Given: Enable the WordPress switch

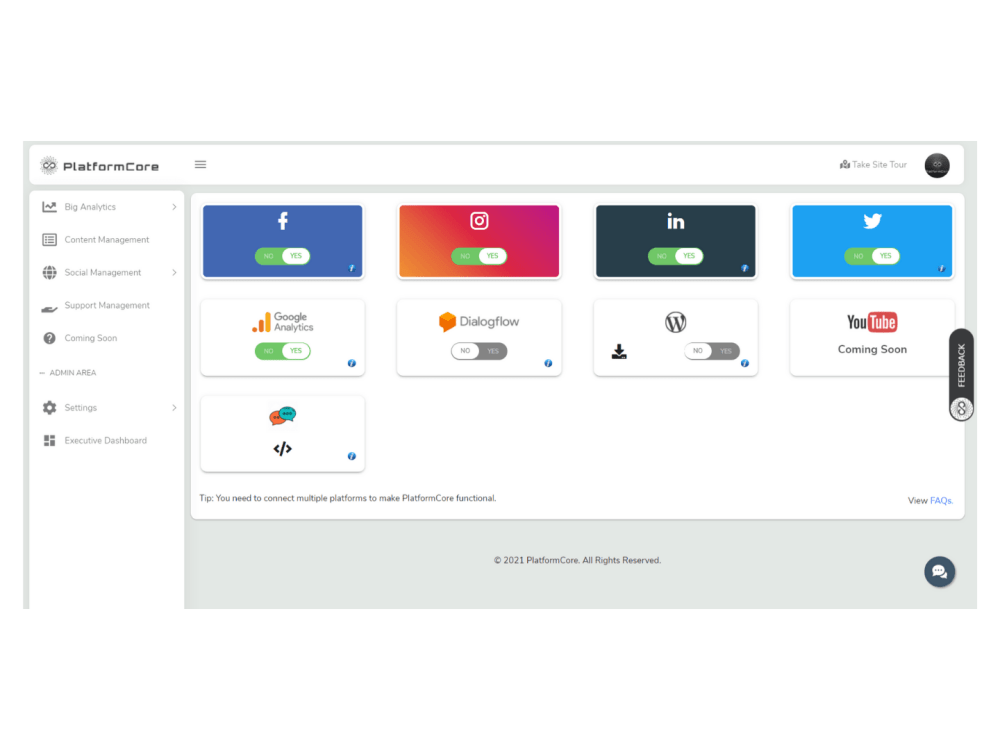Looking at the screenshot, I should pyautogui.click(x=712, y=351).
